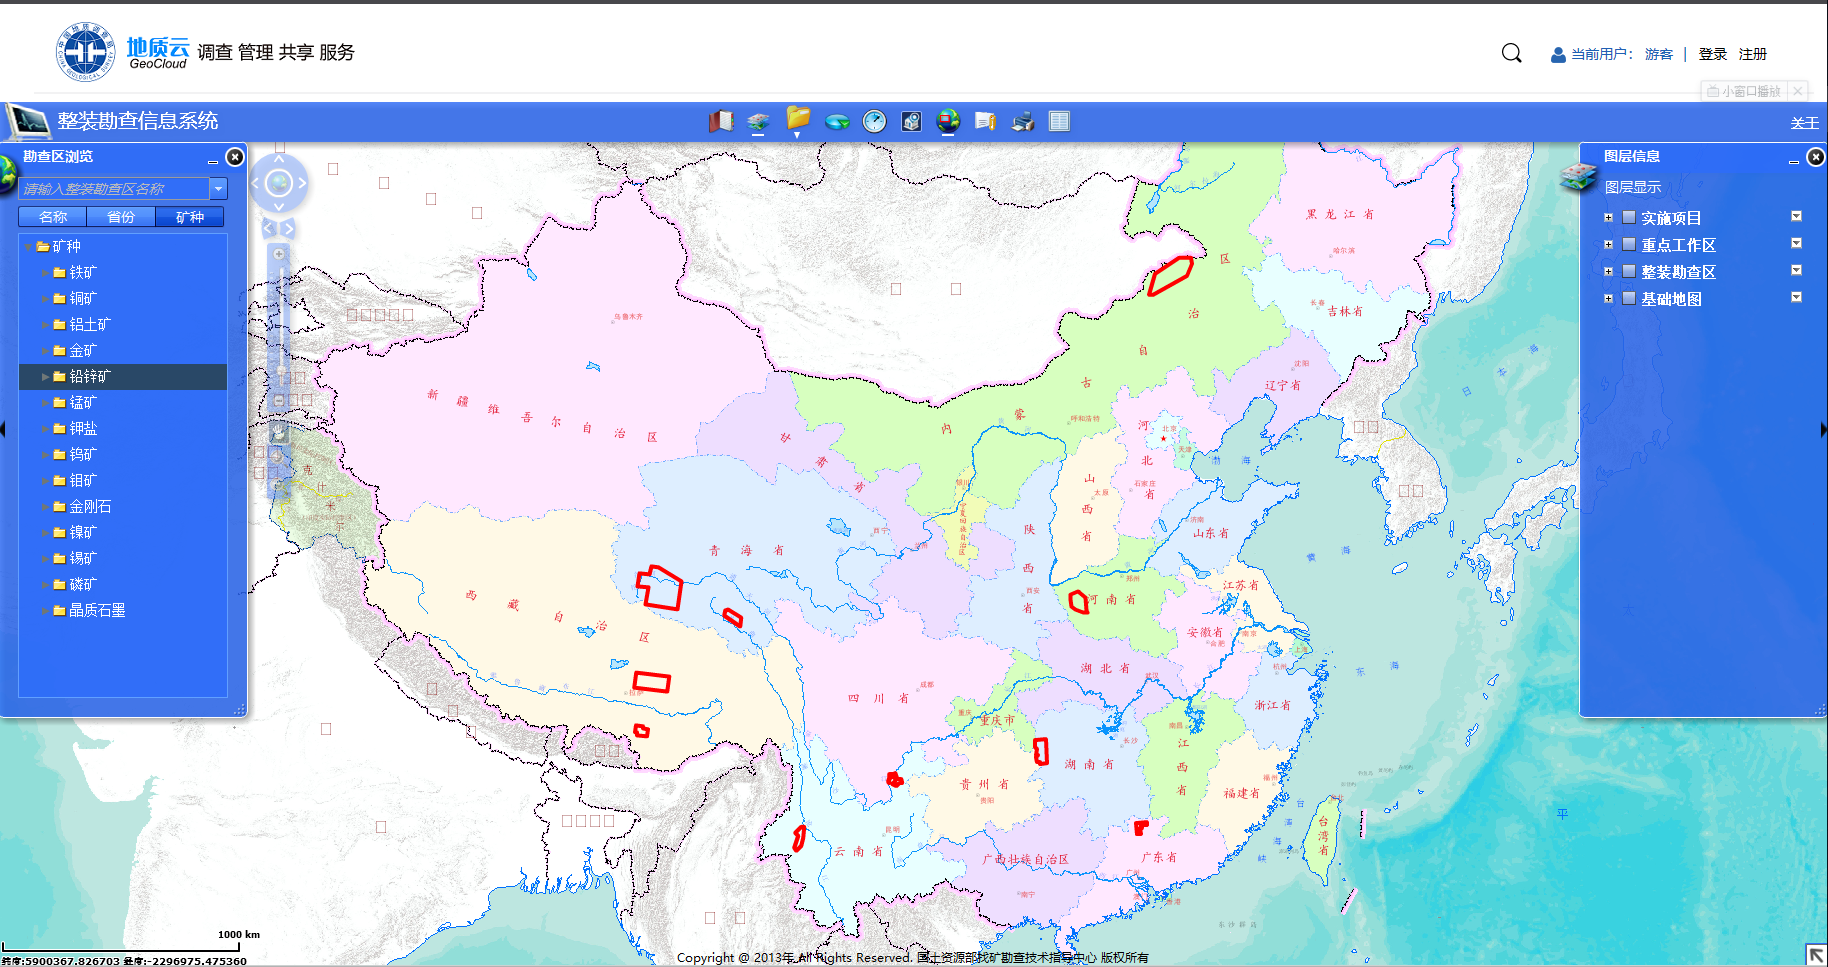Click the blue pie chart statistics icon
The height and width of the screenshot is (967, 1828).
(837, 122)
